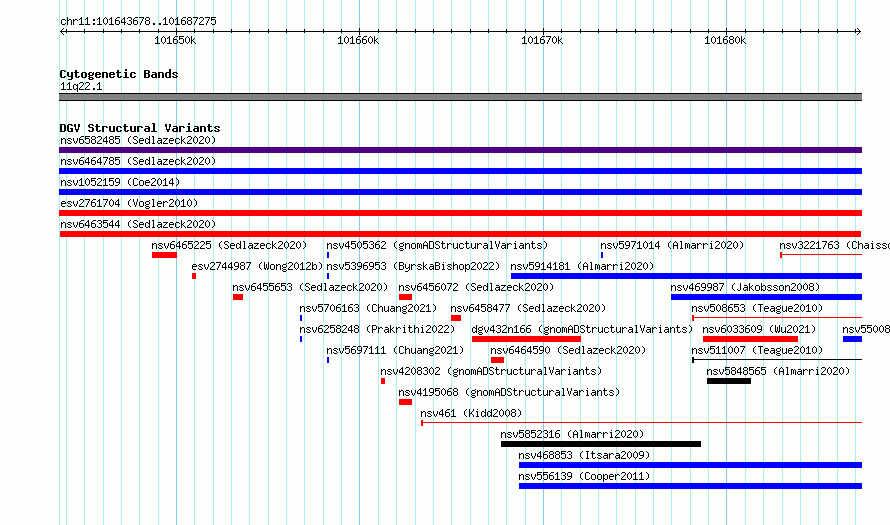This screenshot has width=890, height=525.
Task: Open nsv511007 (Teague2010) label
Action: click(757, 350)
